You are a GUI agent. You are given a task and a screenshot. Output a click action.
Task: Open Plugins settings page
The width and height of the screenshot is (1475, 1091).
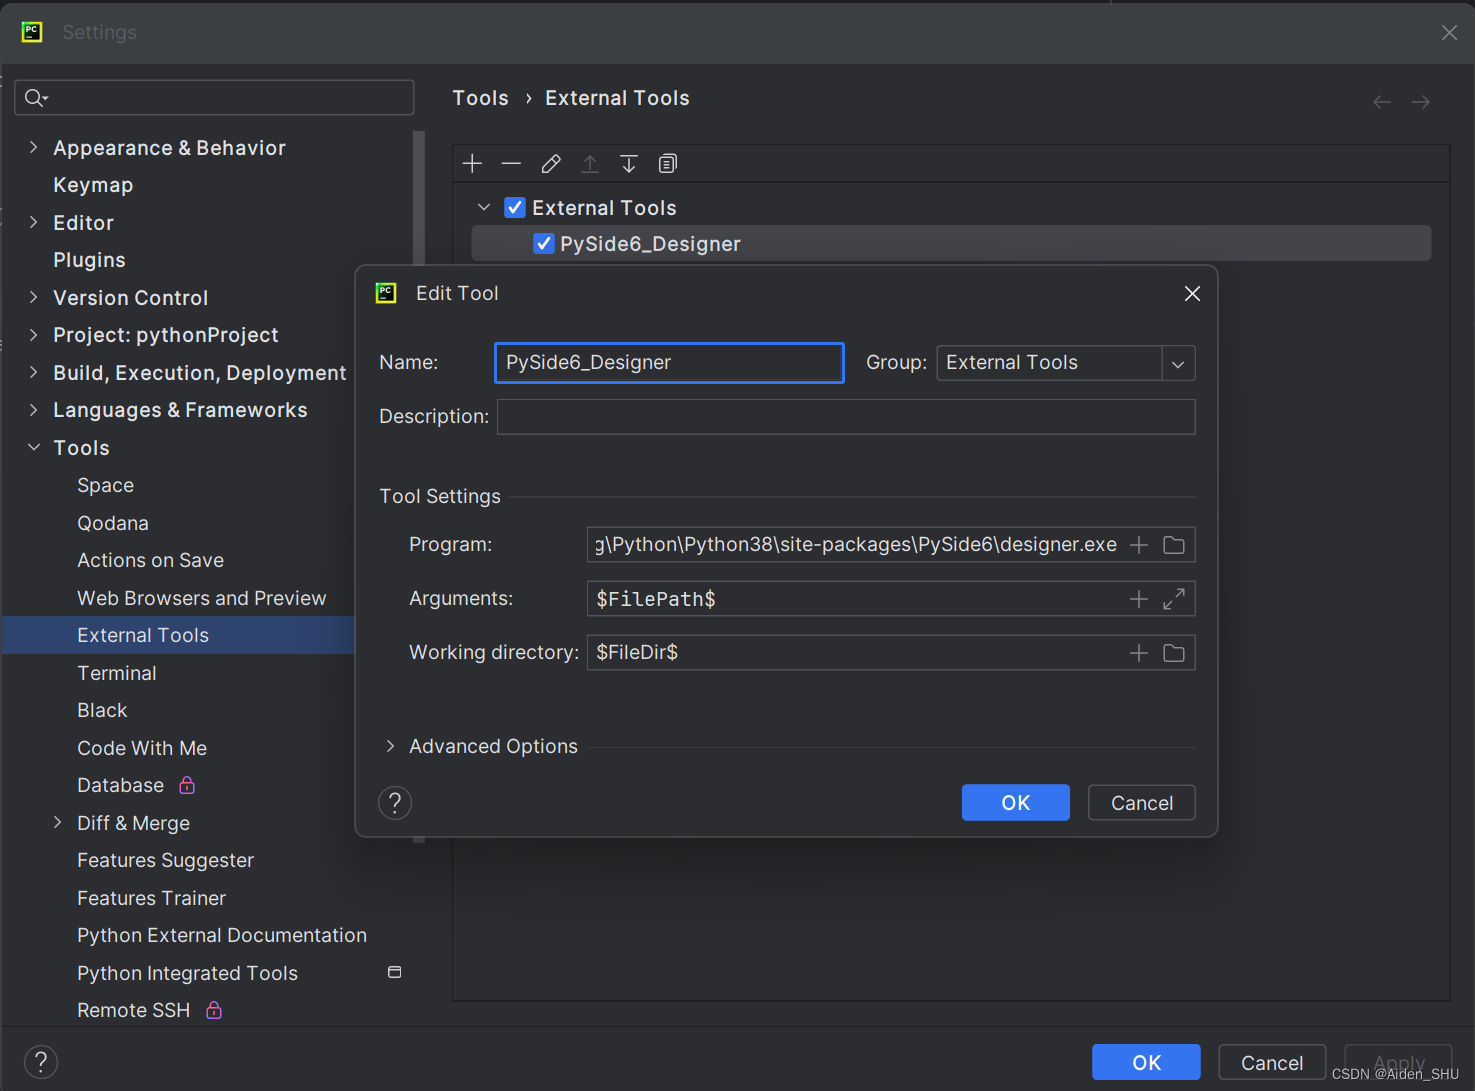tap(89, 260)
